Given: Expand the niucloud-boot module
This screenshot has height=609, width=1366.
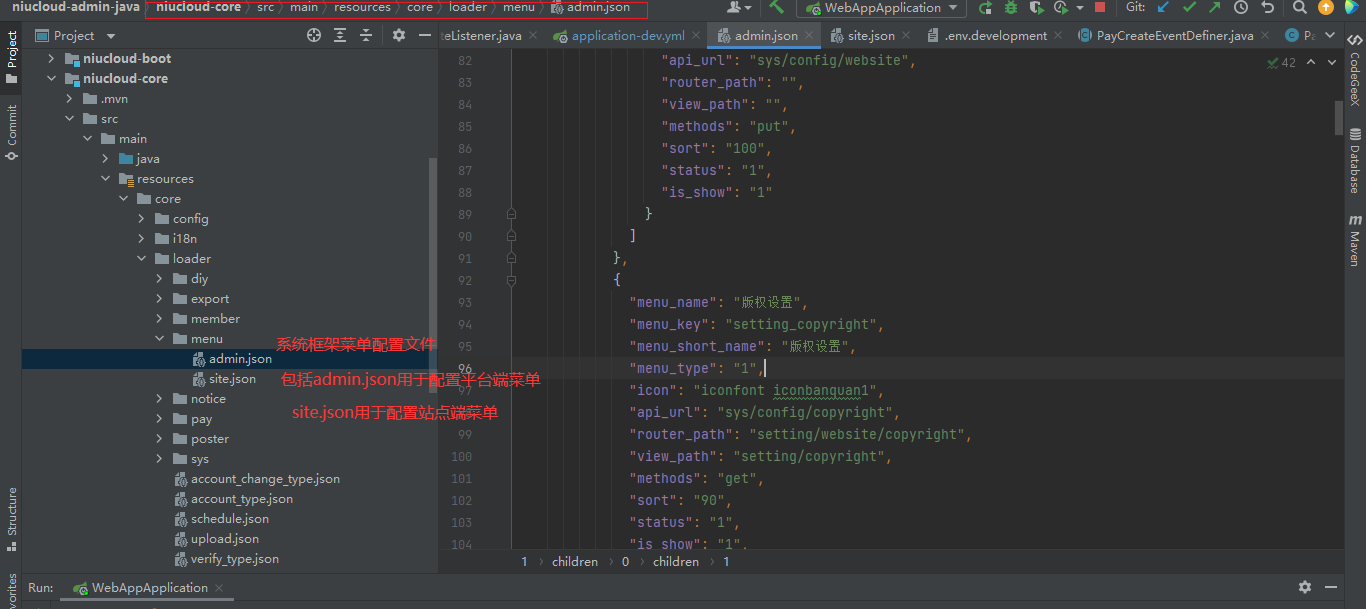Looking at the screenshot, I should [51, 59].
